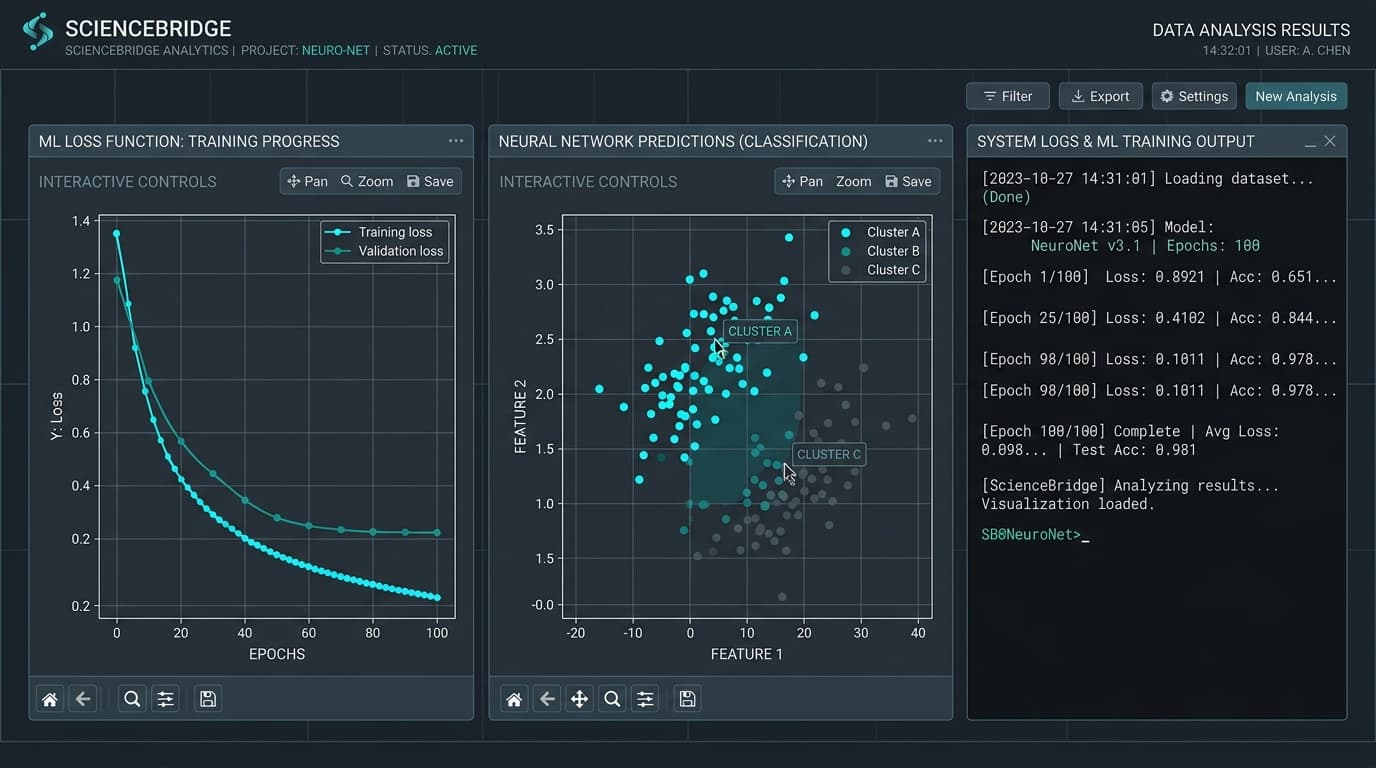Click the 'NeuroNet v3.1 | Epochs: 100' log text
Screen dimensions: 1376x768
tap(1145, 246)
